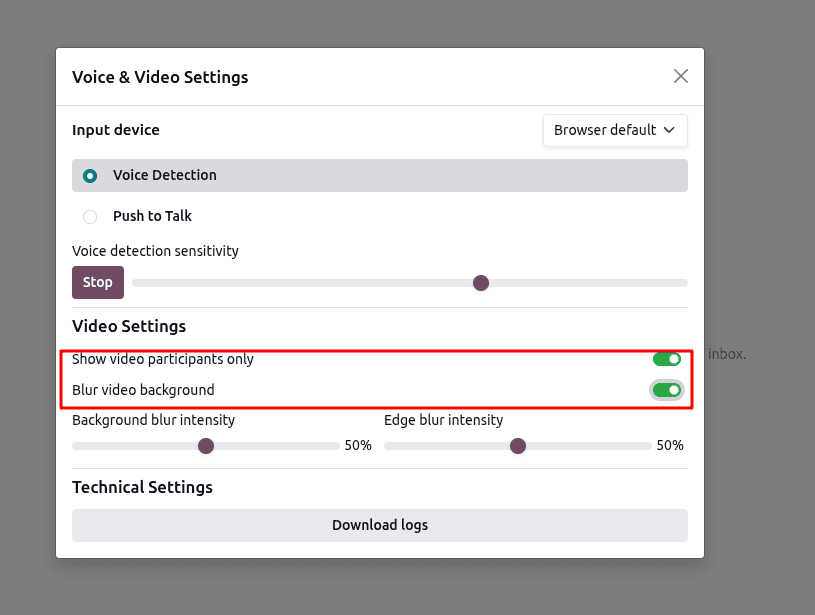Disable the "Show video participants only" toggle
Image resolution: width=815 pixels, height=615 pixels.
click(x=667, y=358)
